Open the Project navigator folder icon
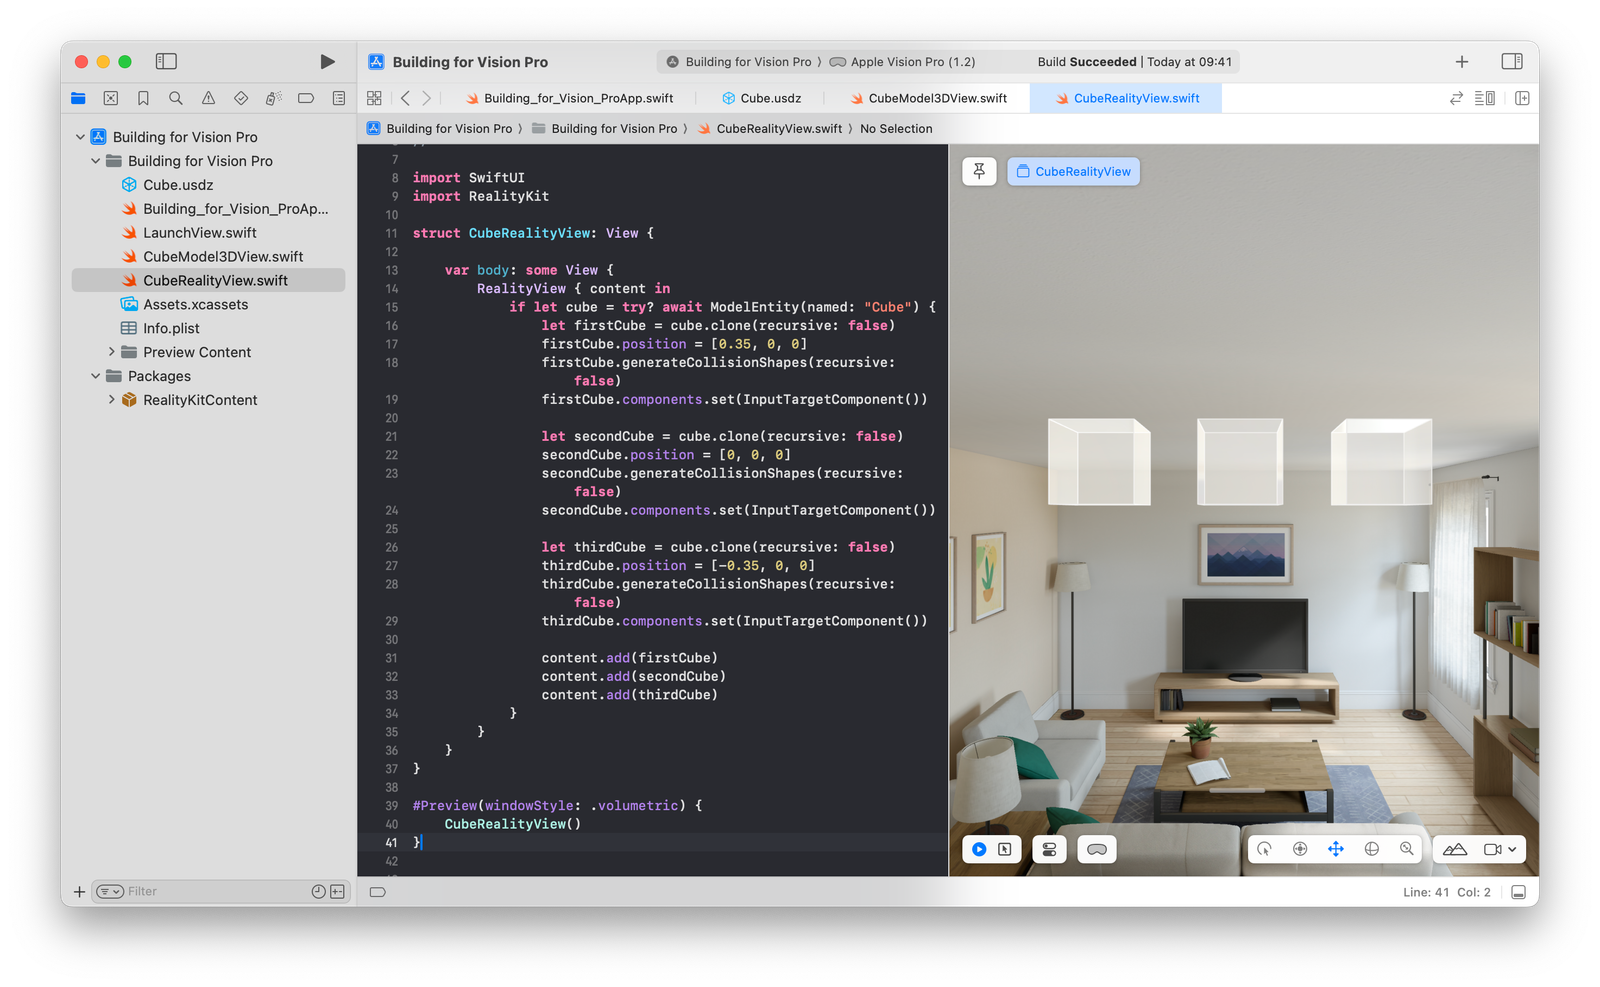Screen dimensions: 1600x987 pyautogui.click(x=78, y=98)
